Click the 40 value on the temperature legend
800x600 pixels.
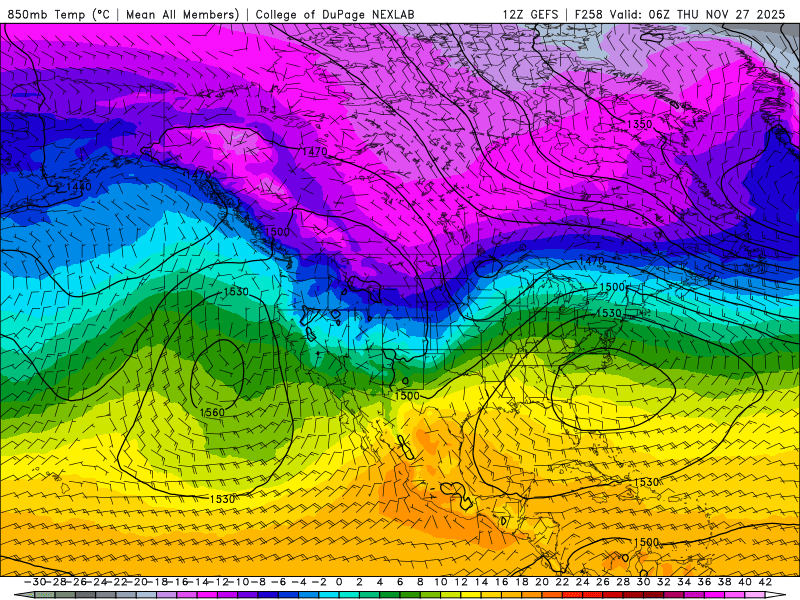point(745,582)
